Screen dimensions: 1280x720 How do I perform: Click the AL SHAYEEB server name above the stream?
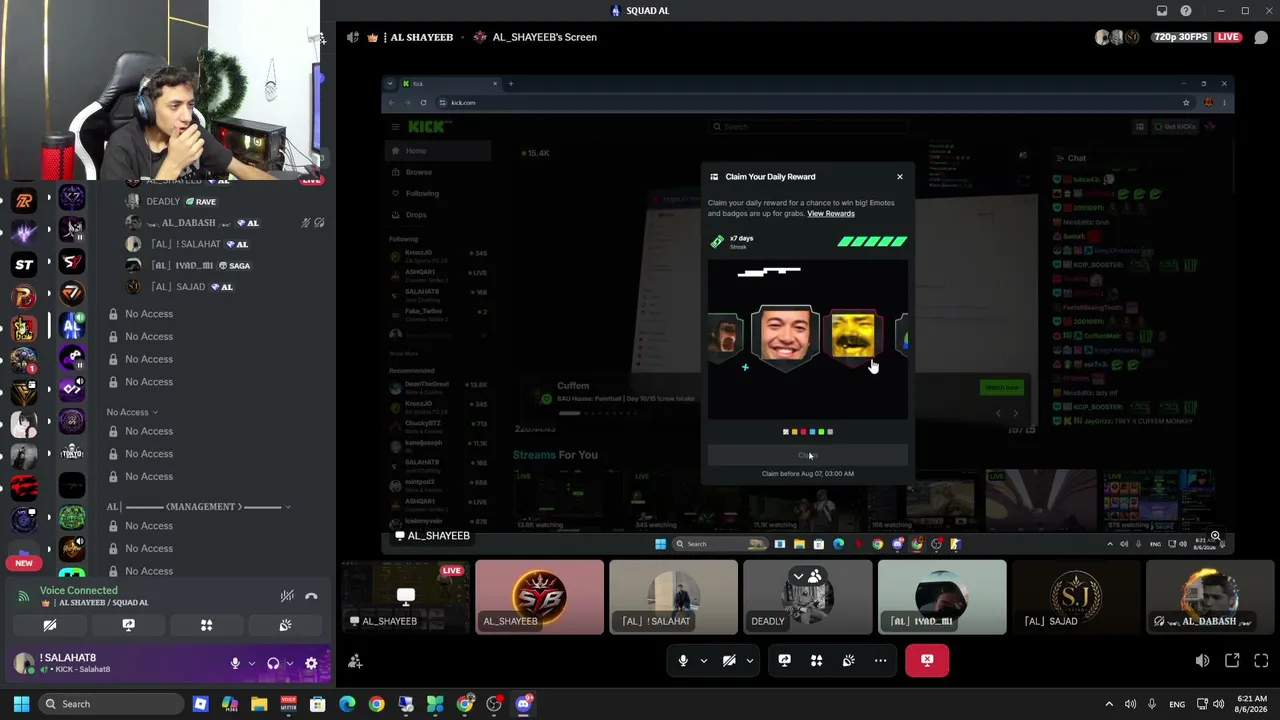coord(421,37)
